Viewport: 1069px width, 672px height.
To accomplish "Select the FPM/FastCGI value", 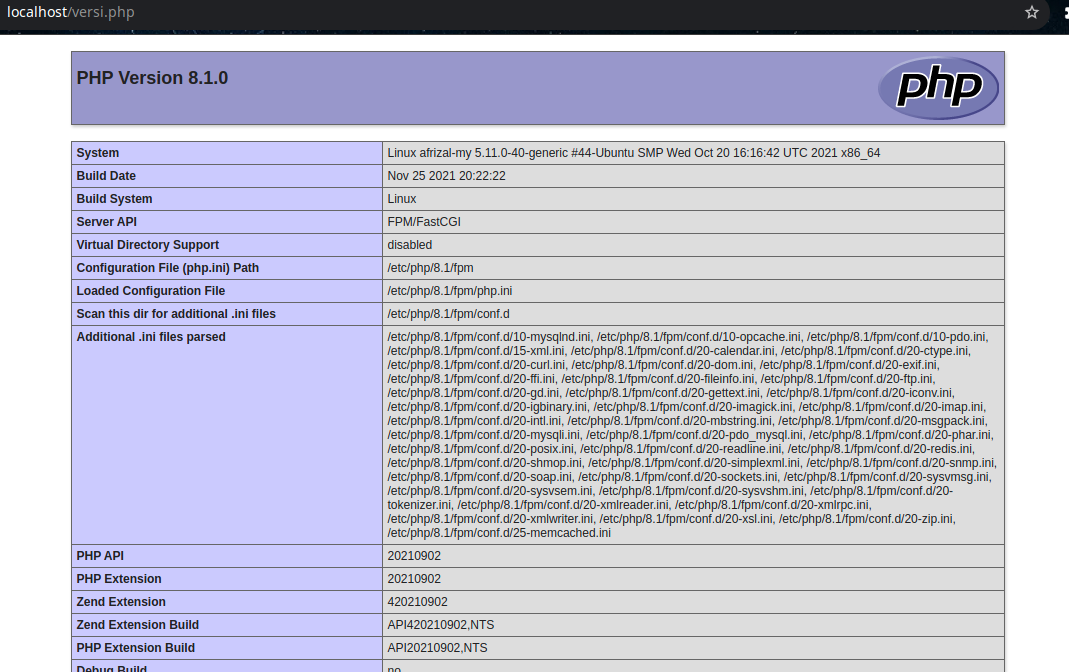I will [424, 222].
